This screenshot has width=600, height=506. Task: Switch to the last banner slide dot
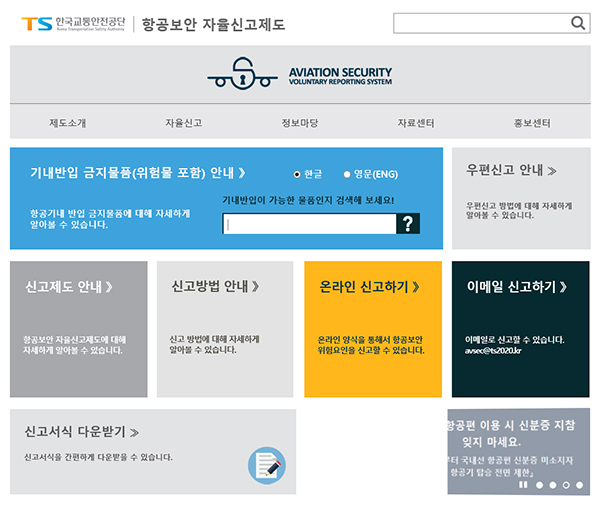pyautogui.click(x=579, y=485)
